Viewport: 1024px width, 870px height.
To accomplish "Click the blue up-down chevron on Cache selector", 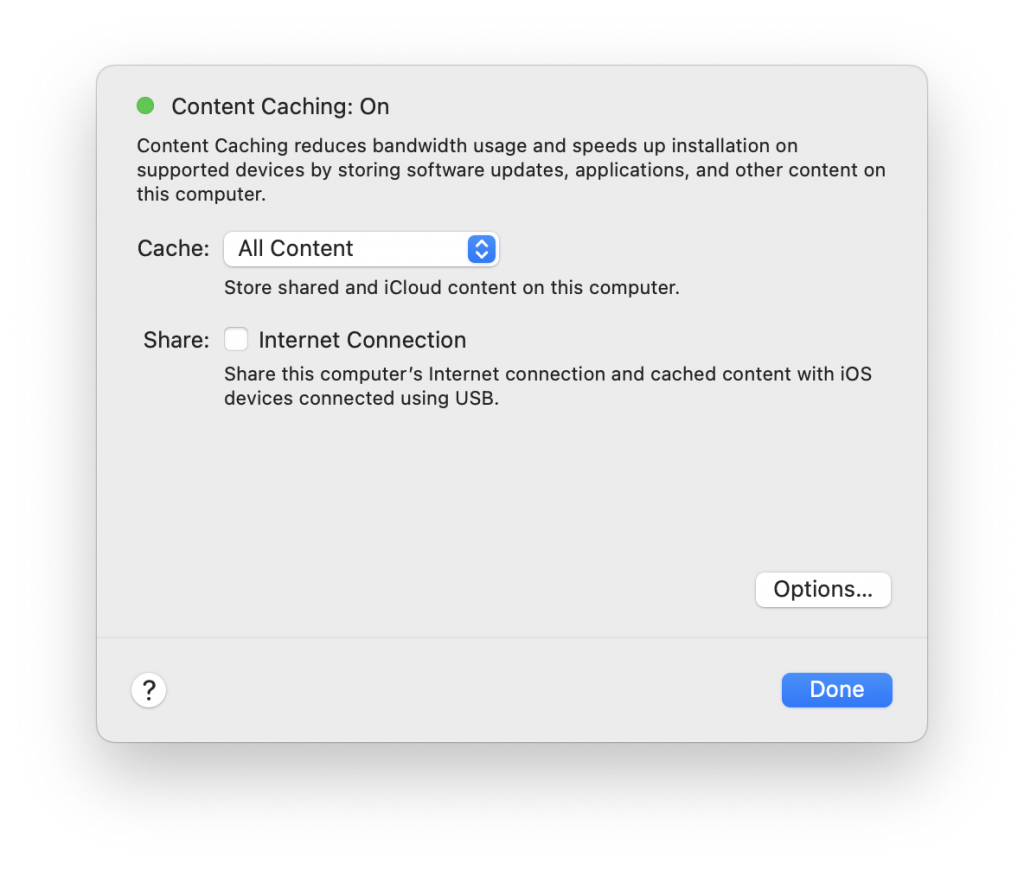I will point(481,249).
